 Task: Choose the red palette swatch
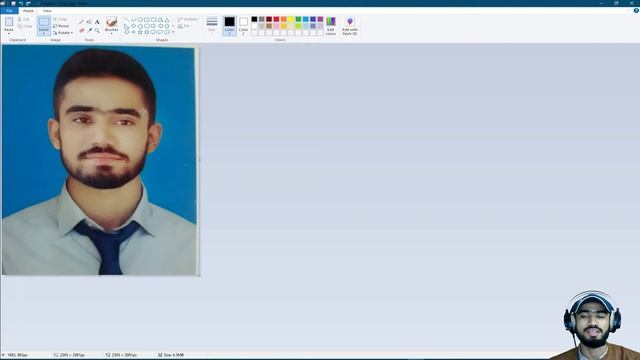click(x=276, y=19)
